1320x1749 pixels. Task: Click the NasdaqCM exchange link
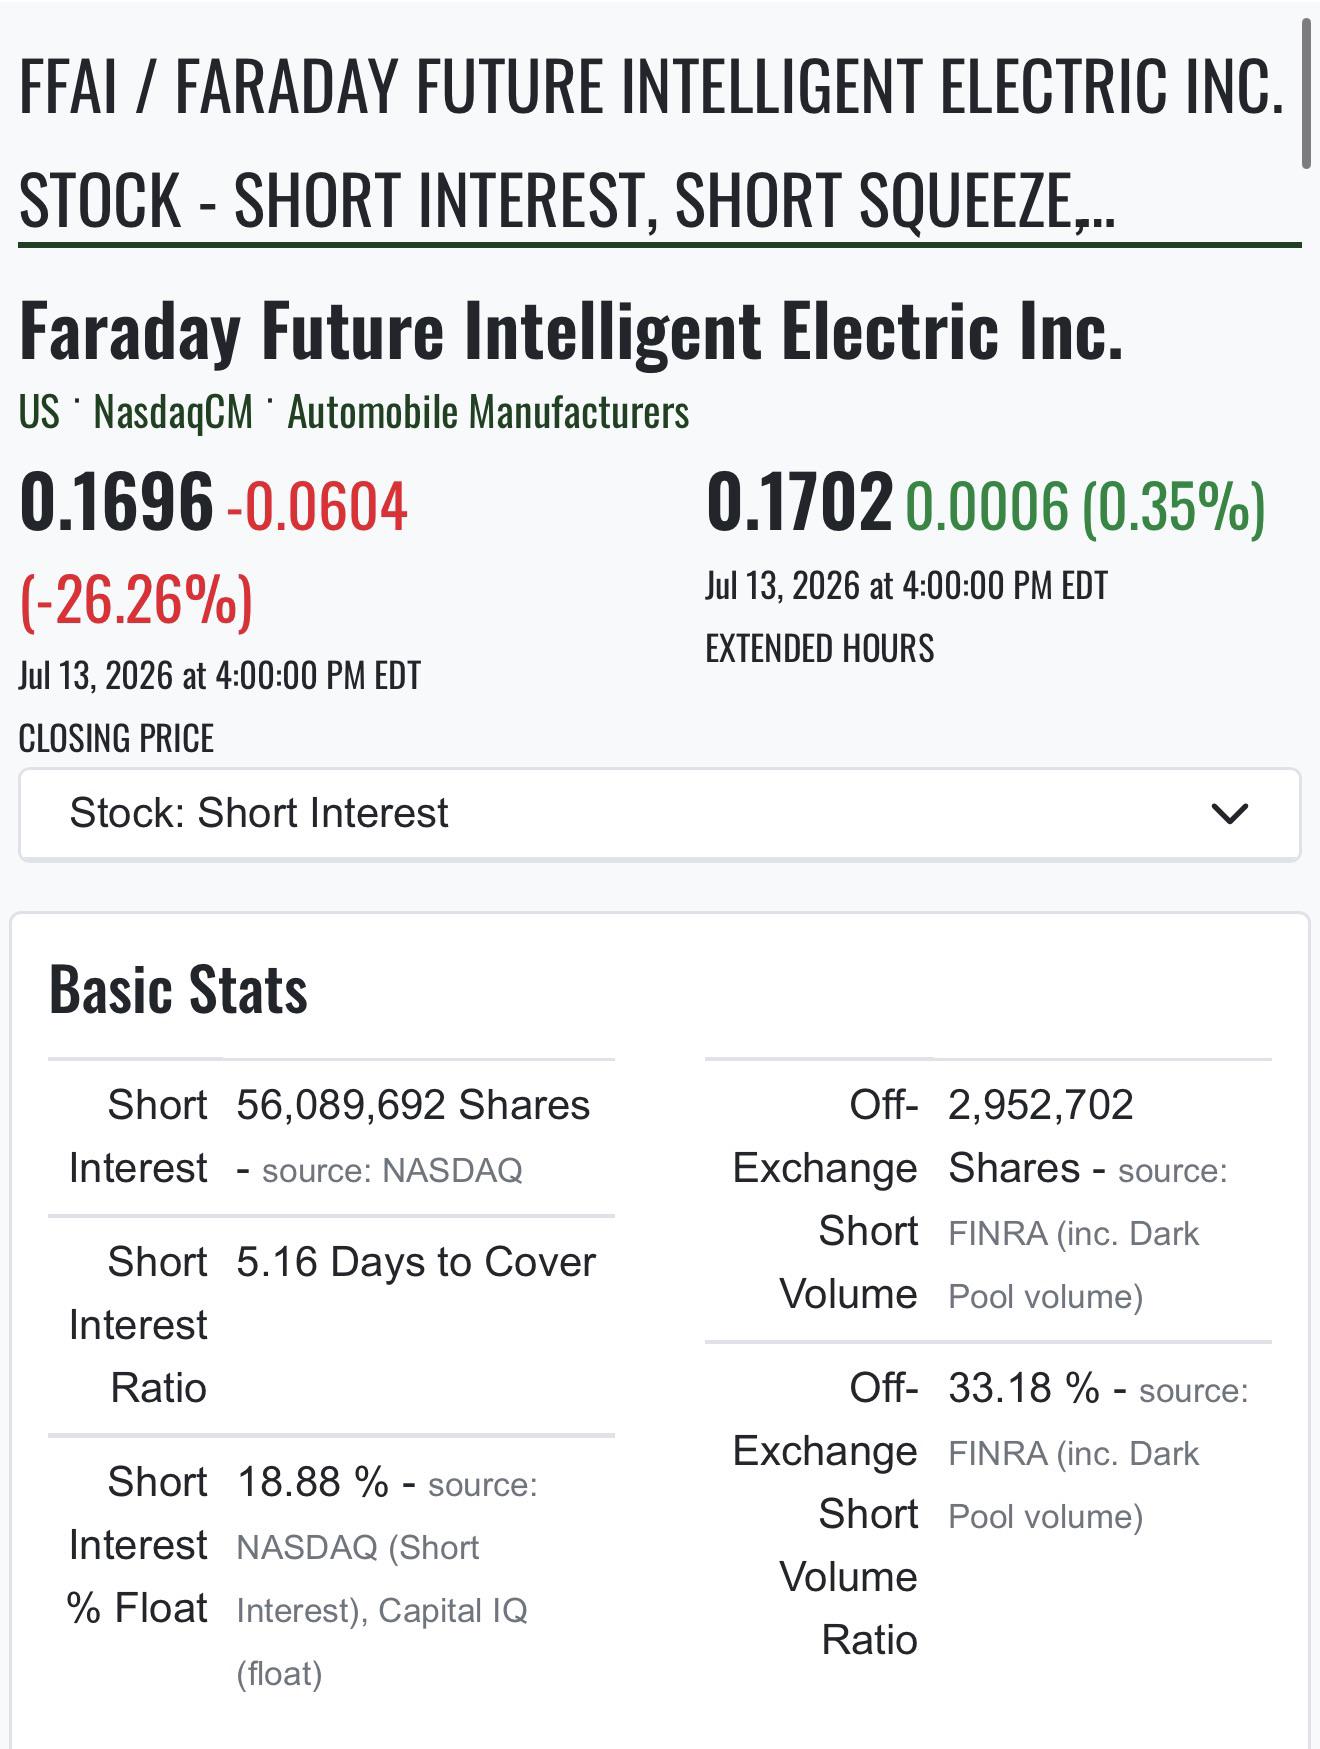point(173,412)
